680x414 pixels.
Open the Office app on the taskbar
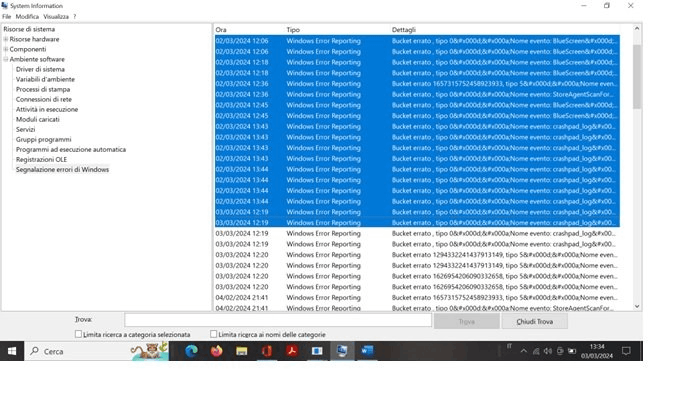coord(267,351)
